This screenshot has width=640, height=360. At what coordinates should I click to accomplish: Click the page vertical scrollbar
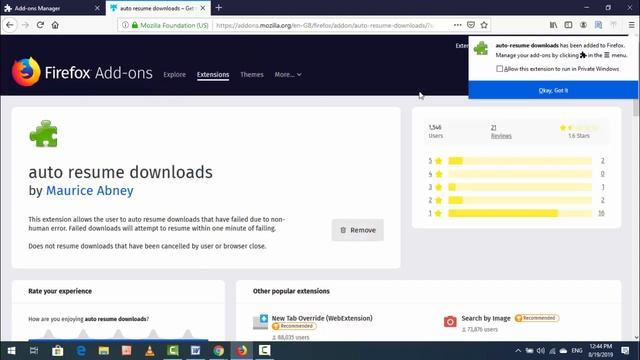pos(636,188)
